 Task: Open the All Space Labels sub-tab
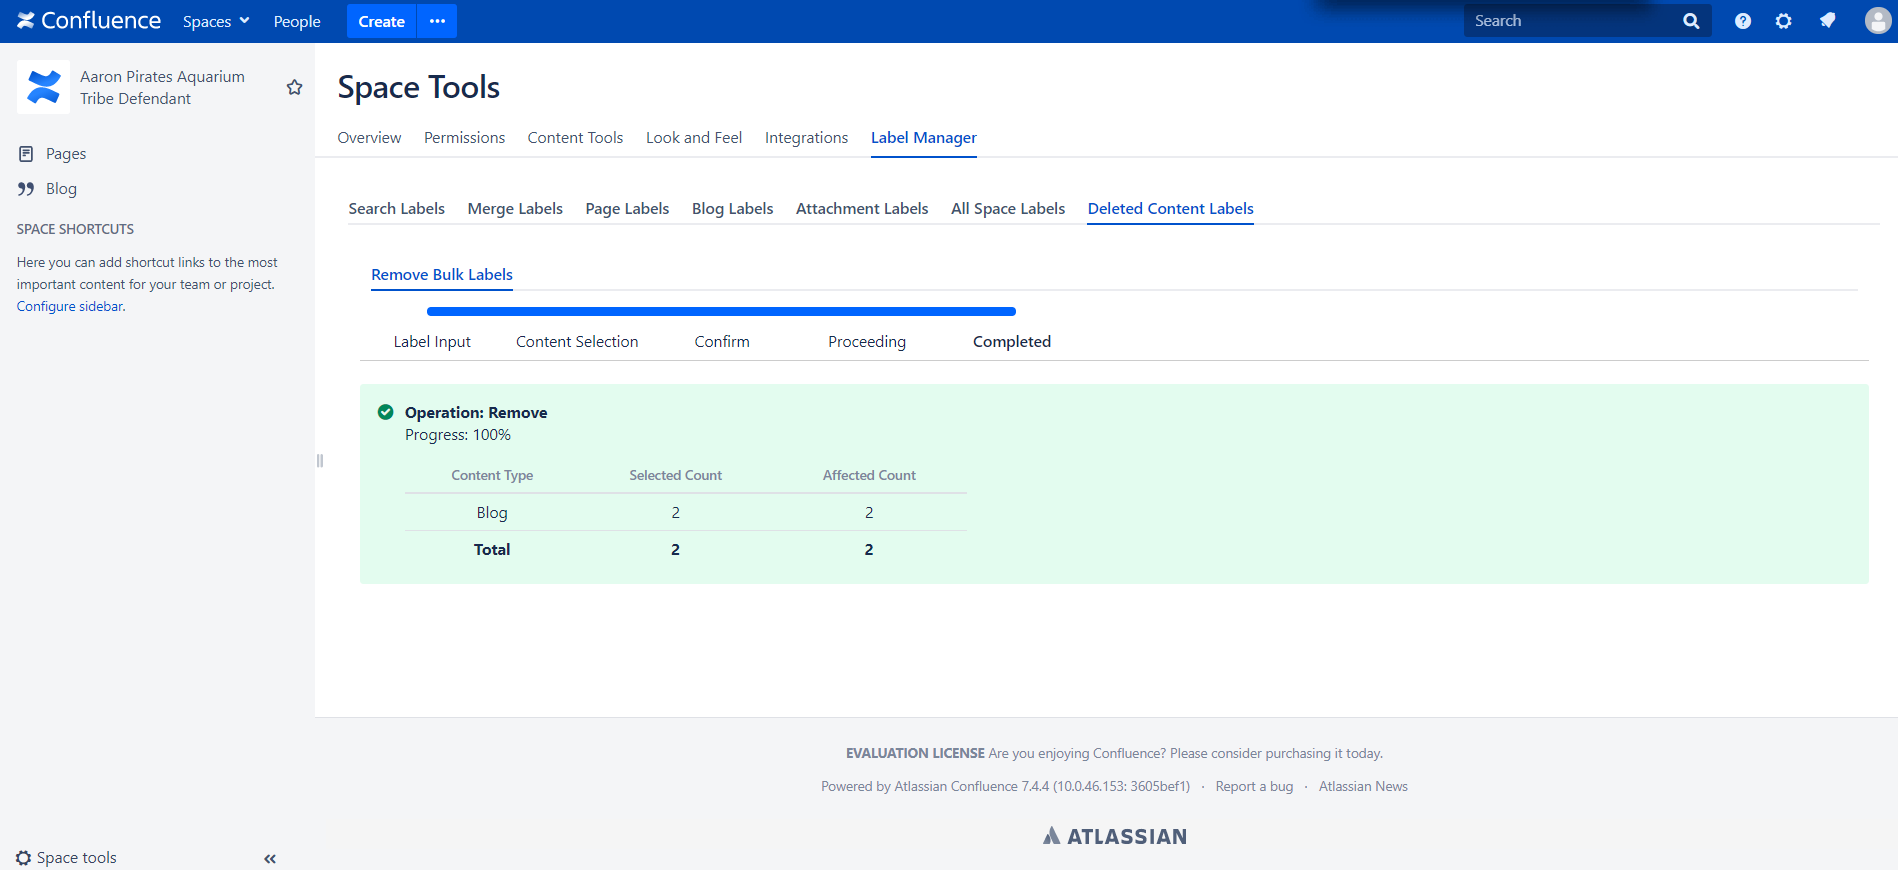coord(1008,209)
